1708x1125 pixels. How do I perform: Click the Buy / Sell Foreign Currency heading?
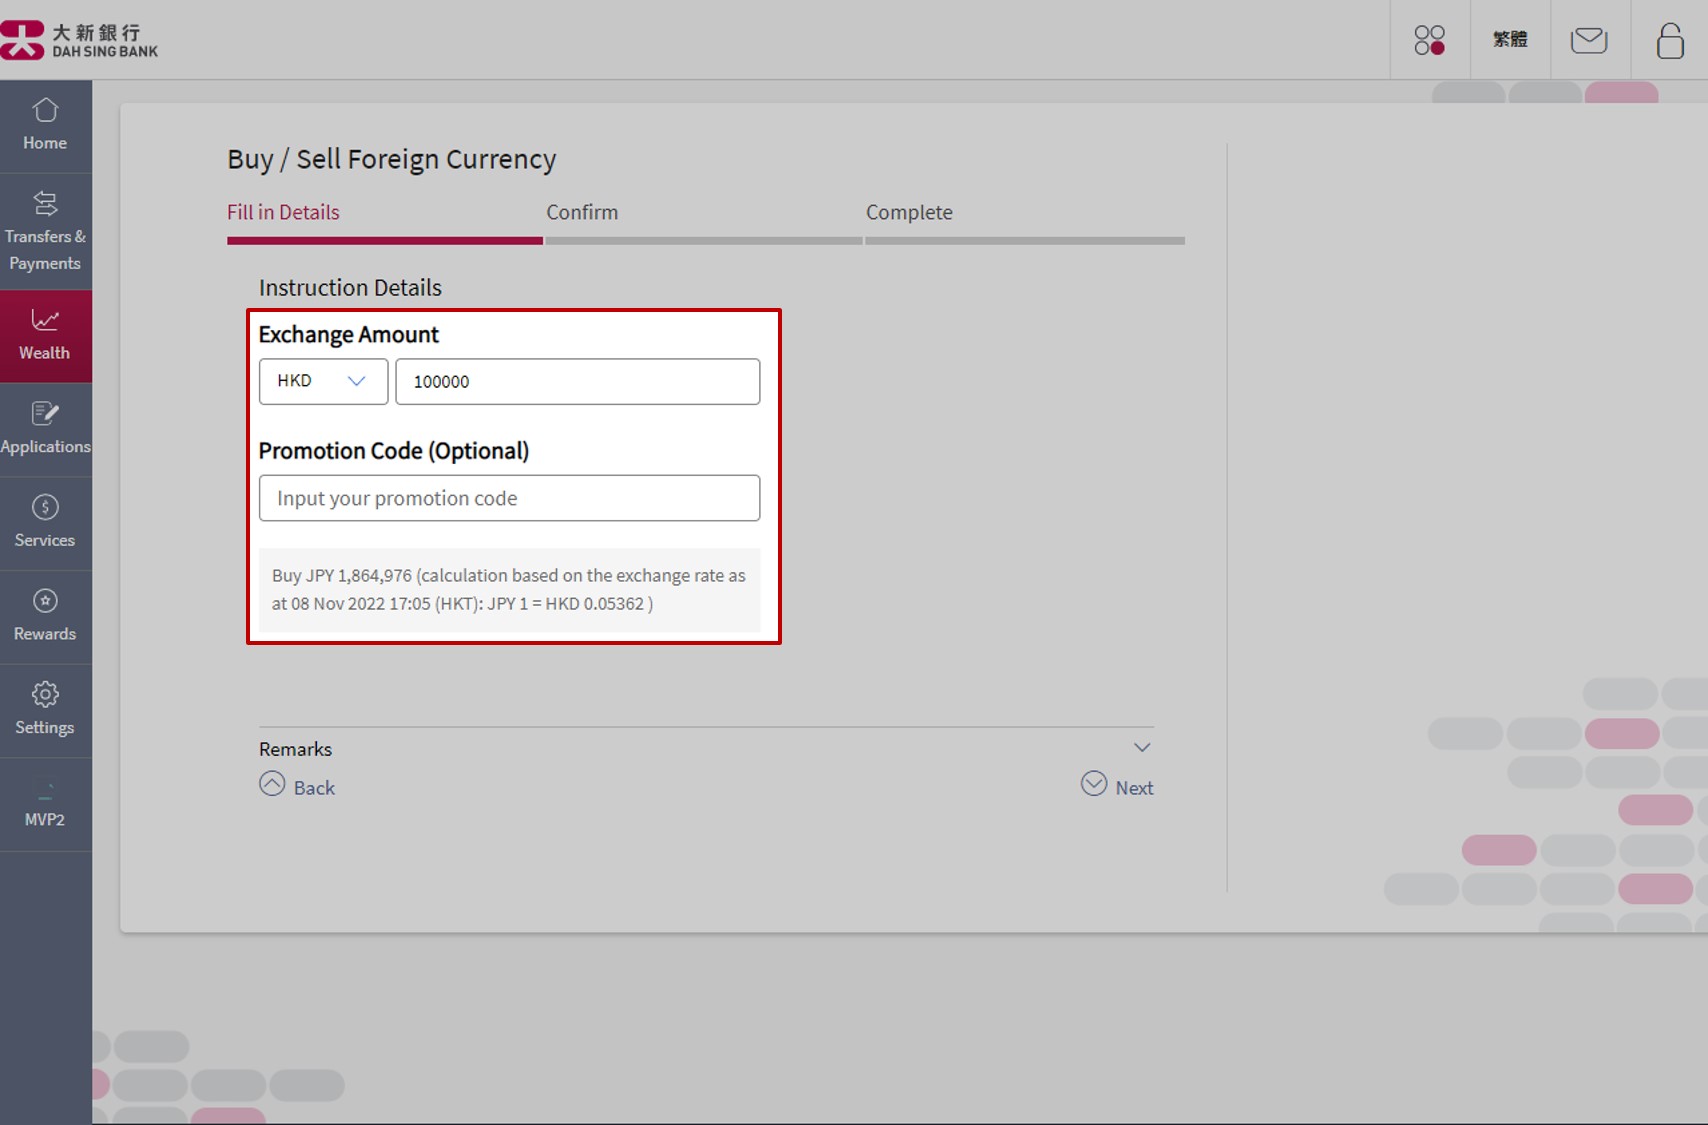[x=391, y=159]
